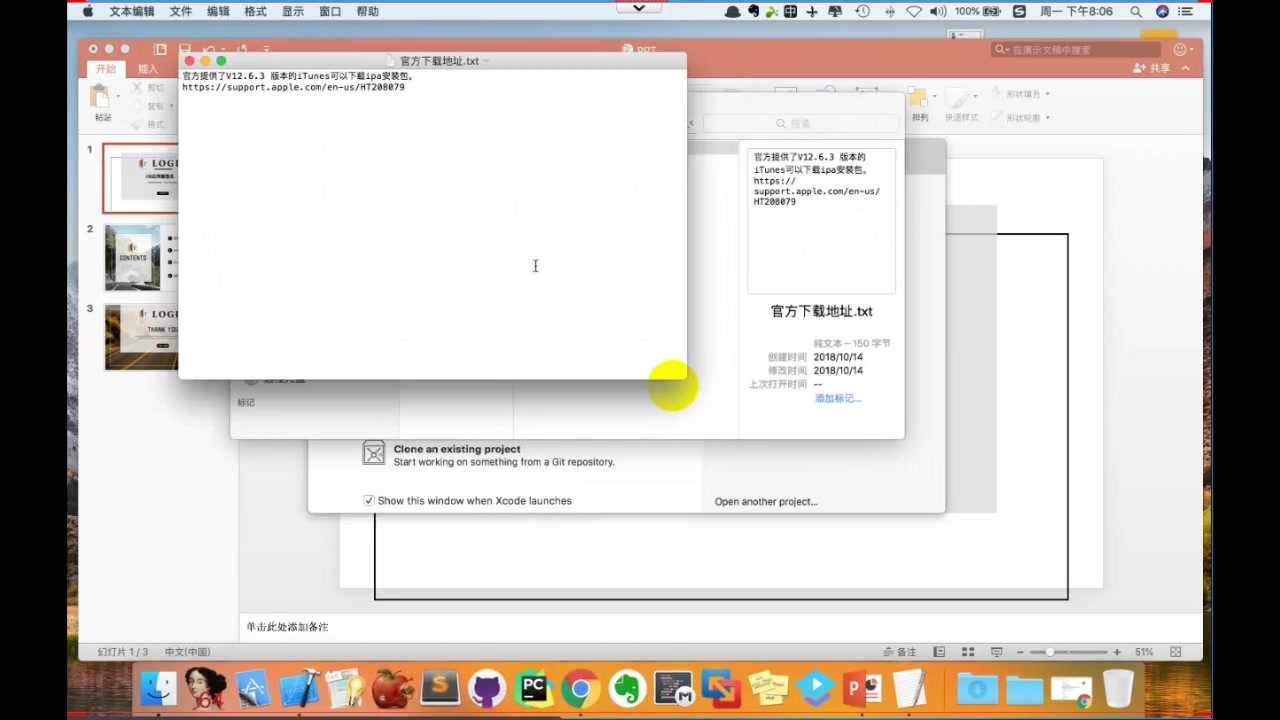This screenshot has width=1280, height=720.
Task: Click the 备注 notes button in status bar
Action: point(900,652)
